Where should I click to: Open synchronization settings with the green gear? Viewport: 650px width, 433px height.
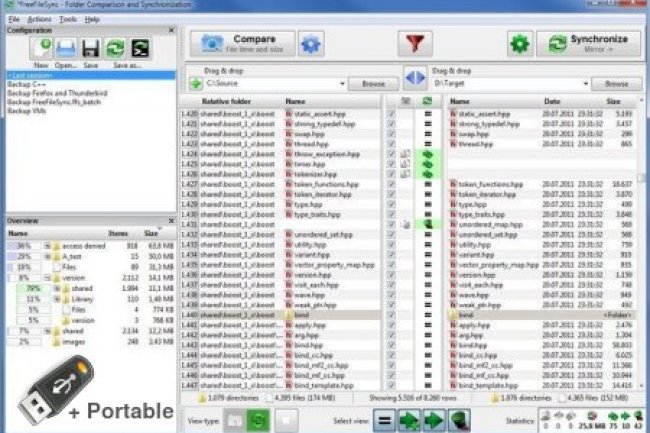[520, 44]
